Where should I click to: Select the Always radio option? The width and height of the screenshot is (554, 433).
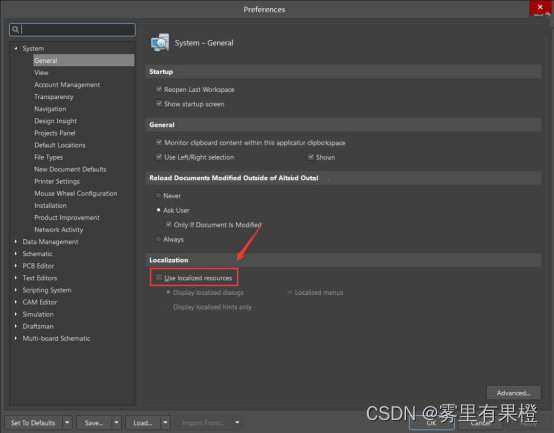(158, 239)
